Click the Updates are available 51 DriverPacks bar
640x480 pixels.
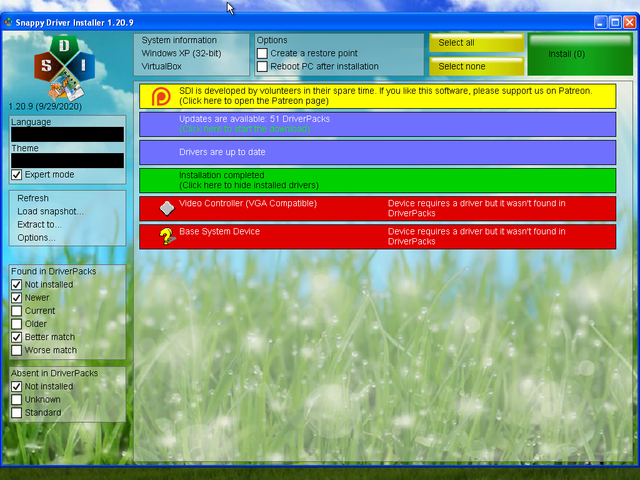(x=377, y=124)
